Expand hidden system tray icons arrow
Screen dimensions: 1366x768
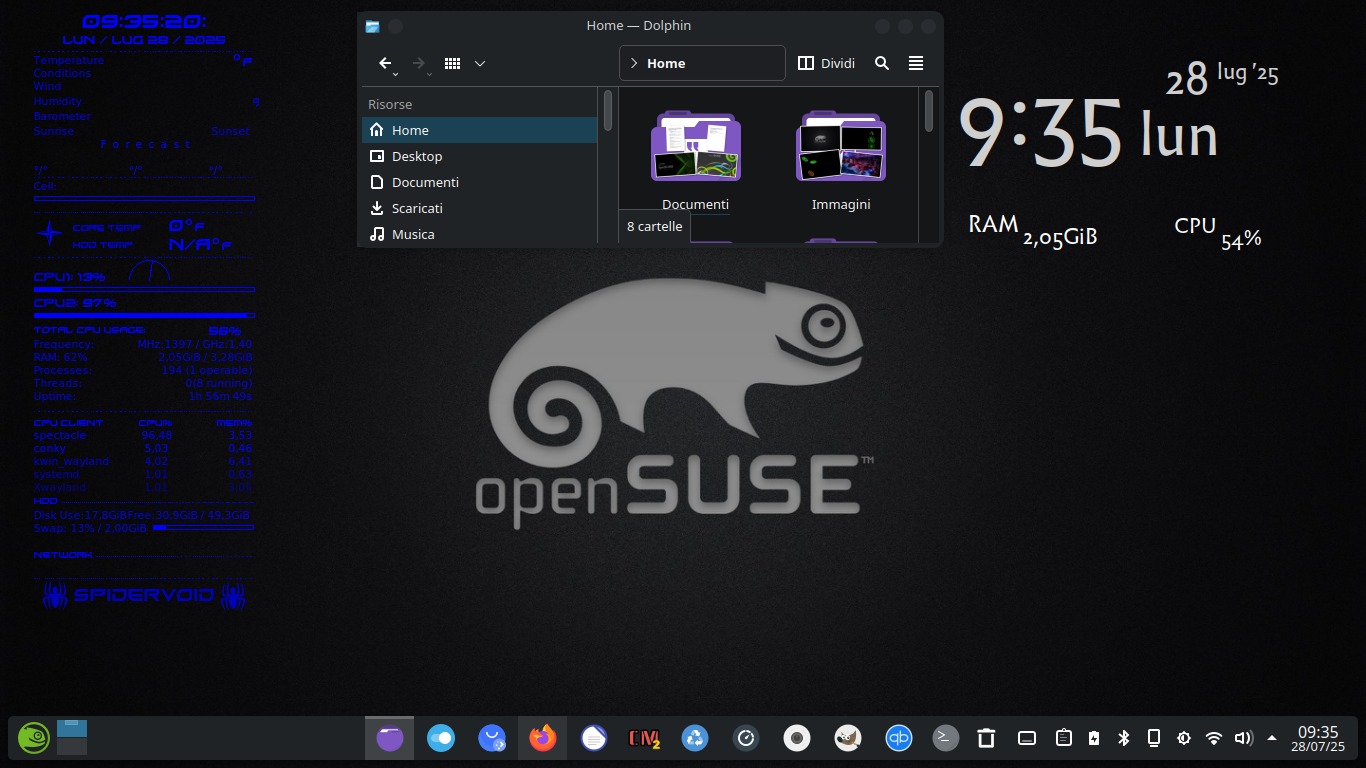1272,738
